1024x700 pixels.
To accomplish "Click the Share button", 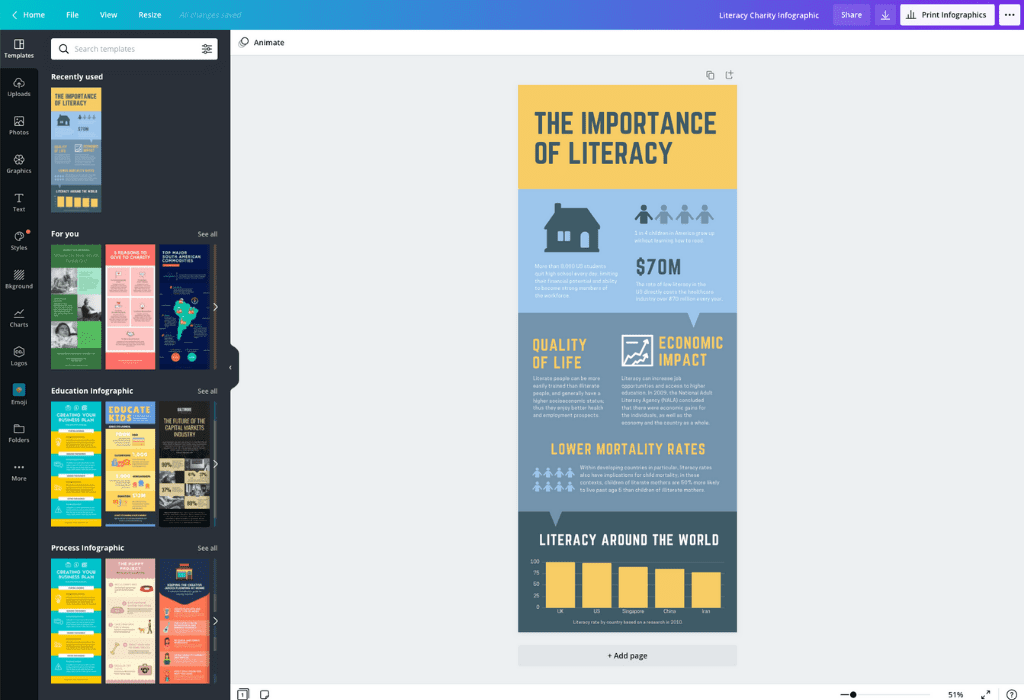I will pyautogui.click(x=851, y=15).
